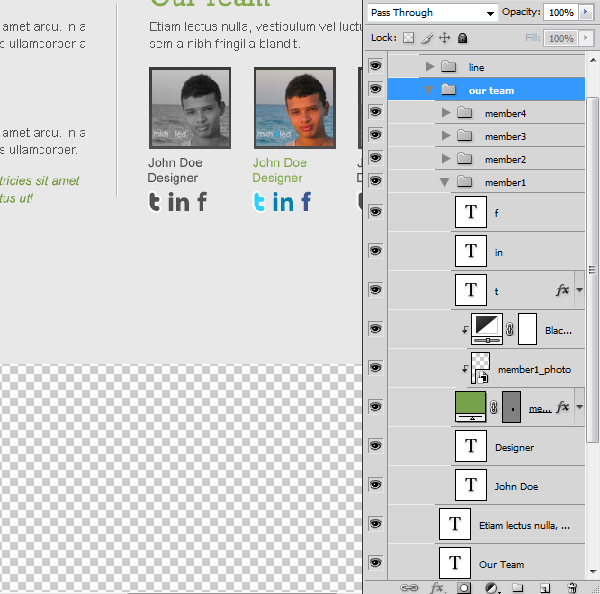Hide the Black & White adjustment layer
This screenshot has width=600, height=594.
point(375,329)
